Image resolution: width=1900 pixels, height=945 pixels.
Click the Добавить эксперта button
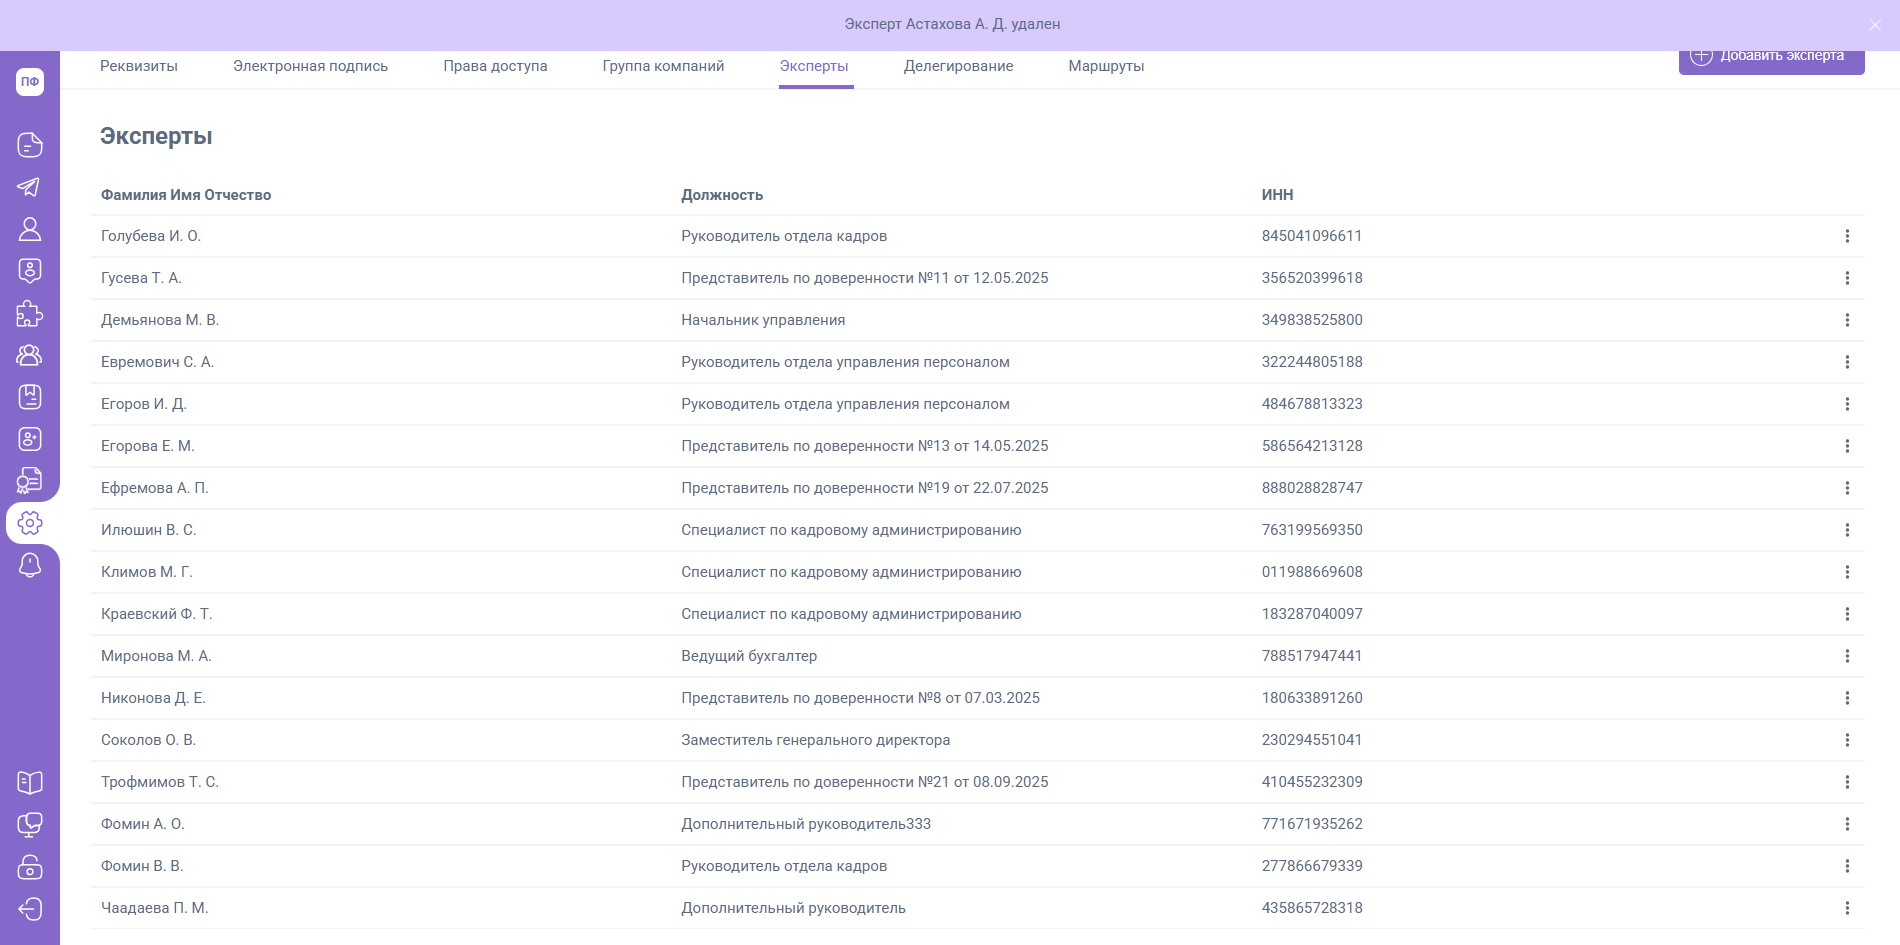pyautogui.click(x=1771, y=58)
